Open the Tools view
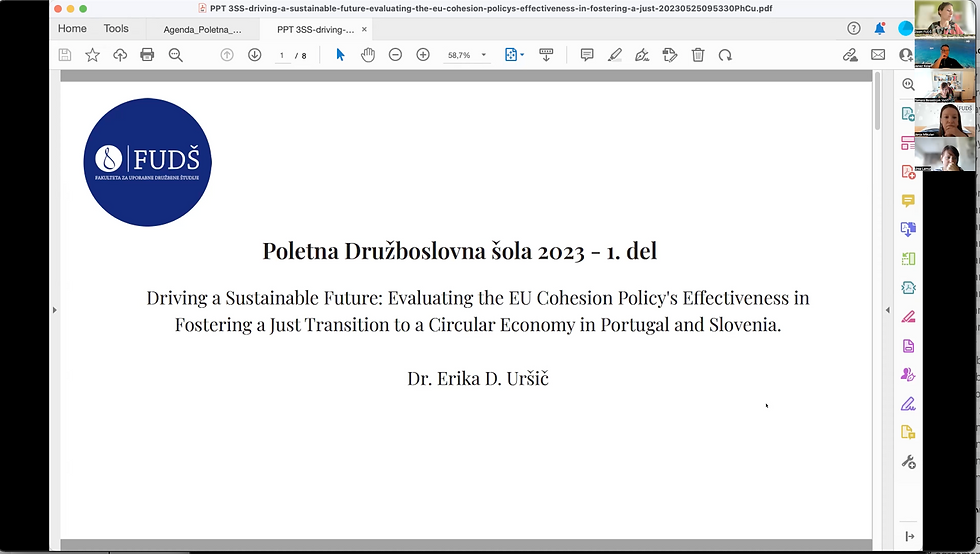980x554 pixels. tap(116, 29)
